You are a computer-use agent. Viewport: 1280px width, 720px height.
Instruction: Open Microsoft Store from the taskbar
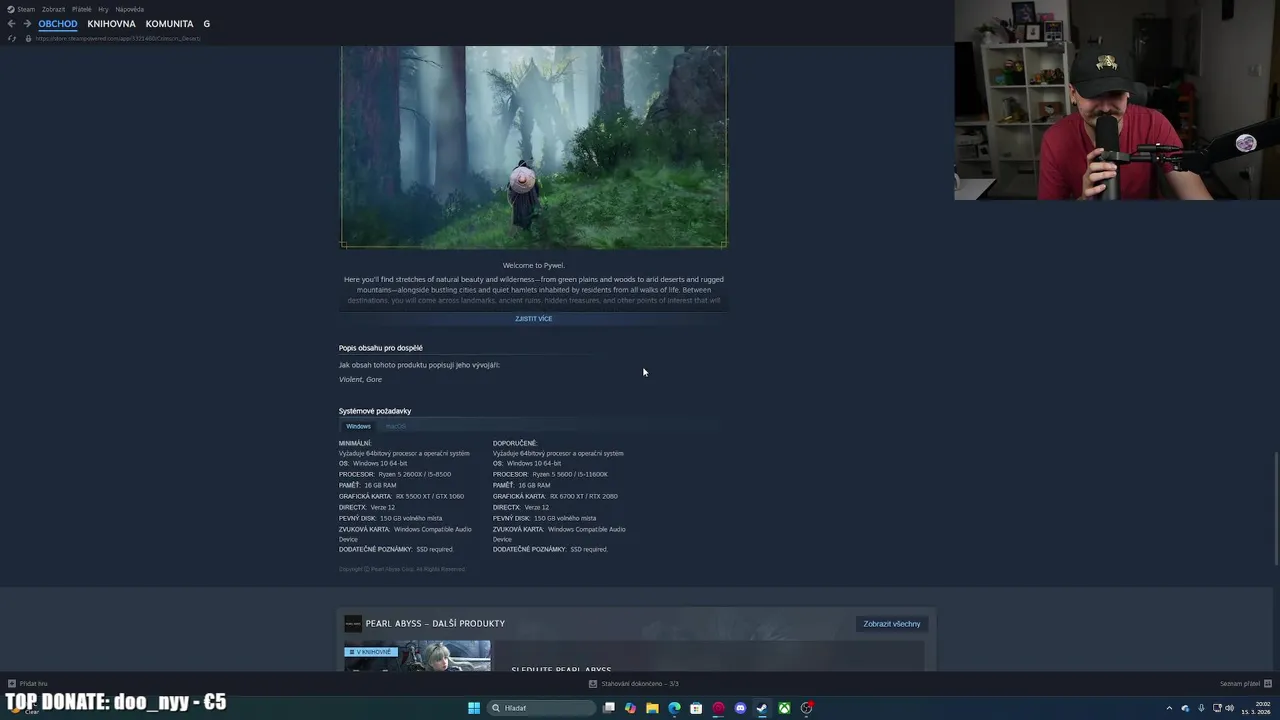pos(696,708)
